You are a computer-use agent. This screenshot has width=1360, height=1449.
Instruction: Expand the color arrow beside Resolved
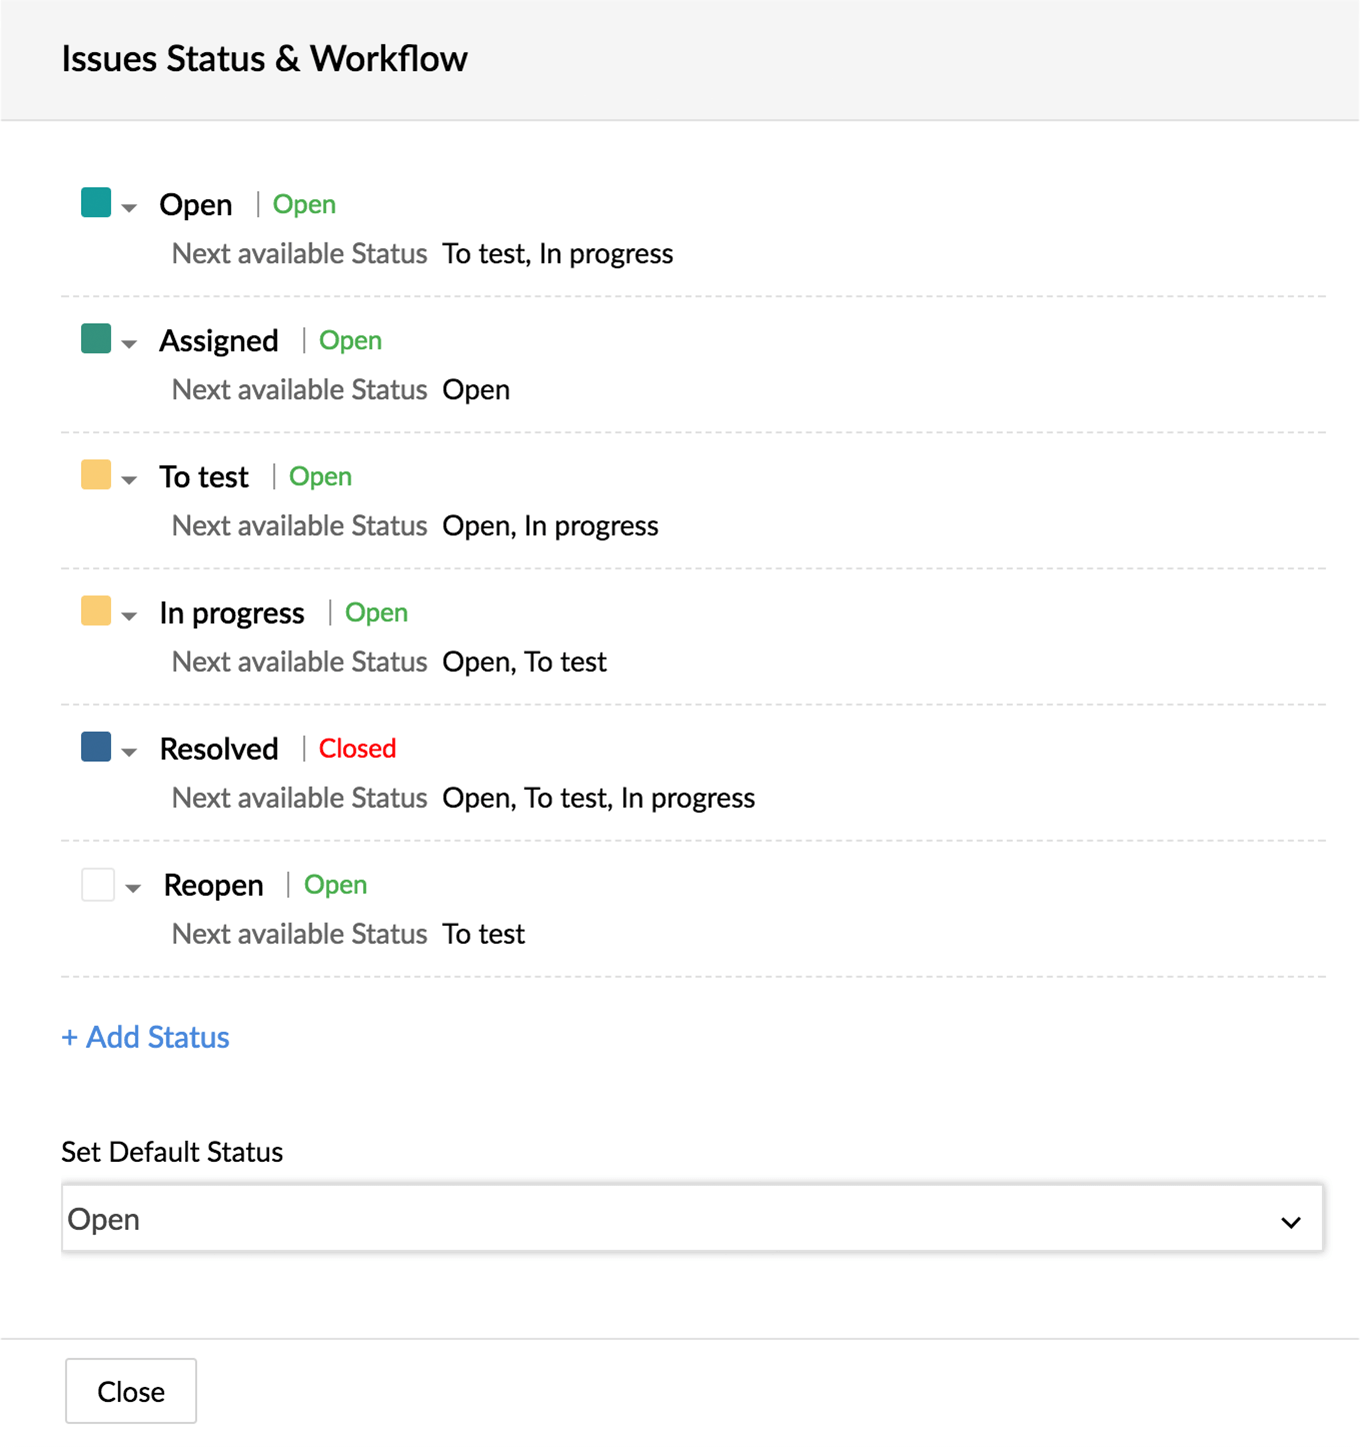129,752
